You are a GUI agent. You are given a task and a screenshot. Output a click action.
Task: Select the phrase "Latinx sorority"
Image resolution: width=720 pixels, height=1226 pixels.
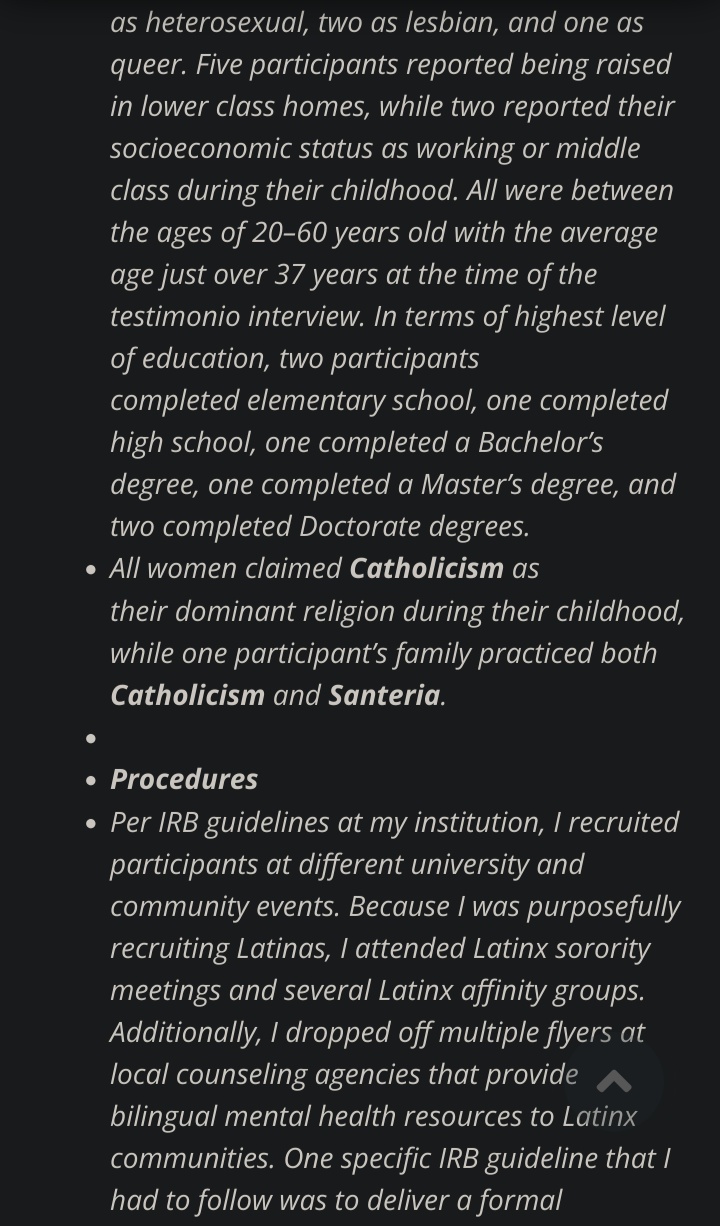pos(561,947)
